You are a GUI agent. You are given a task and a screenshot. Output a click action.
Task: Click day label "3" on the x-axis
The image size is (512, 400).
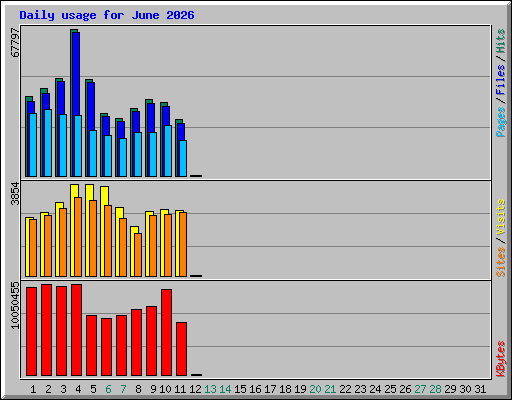[x=63, y=389]
